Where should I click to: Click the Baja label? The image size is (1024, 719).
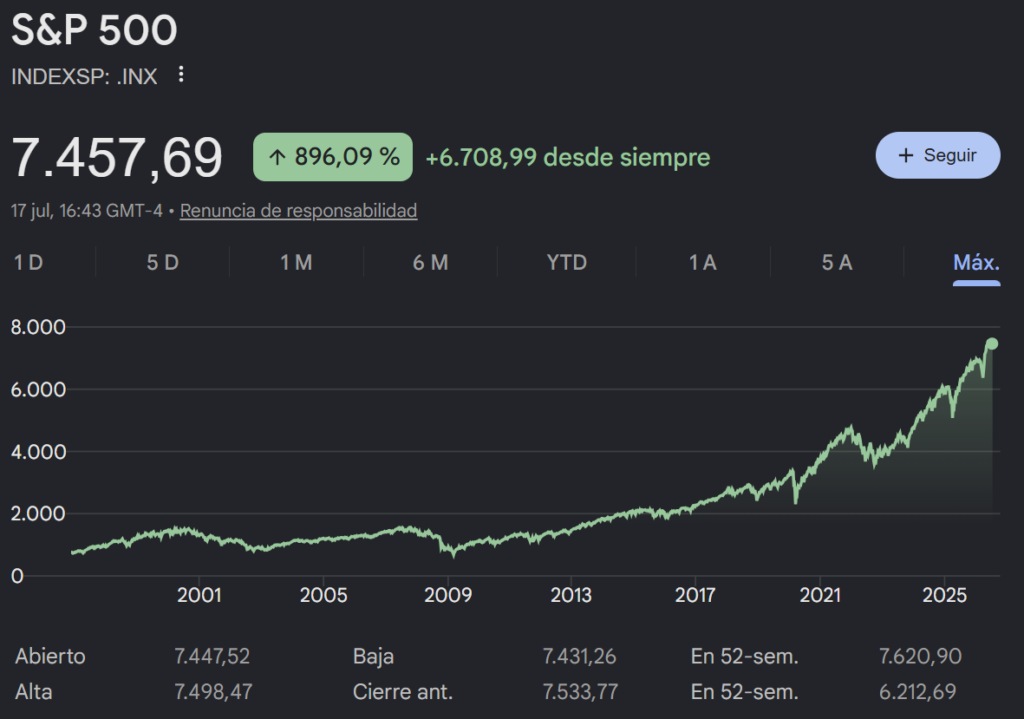(x=373, y=656)
